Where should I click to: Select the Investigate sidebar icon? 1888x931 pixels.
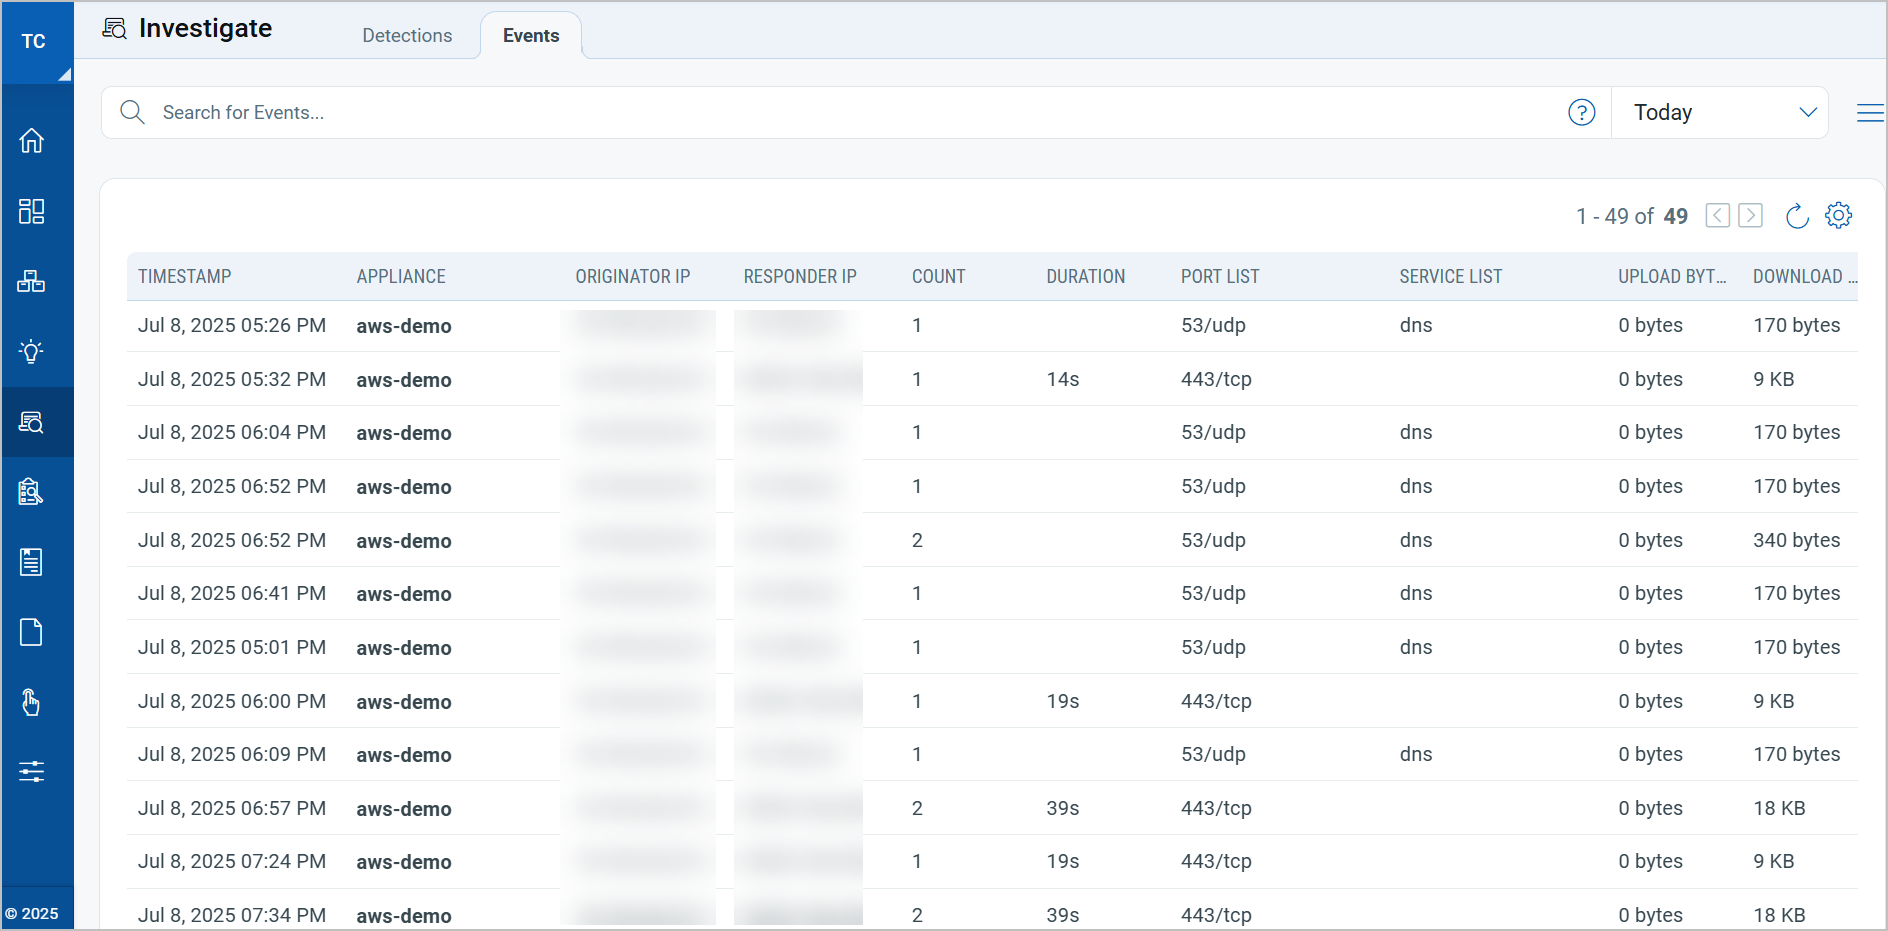tap(32, 422)
